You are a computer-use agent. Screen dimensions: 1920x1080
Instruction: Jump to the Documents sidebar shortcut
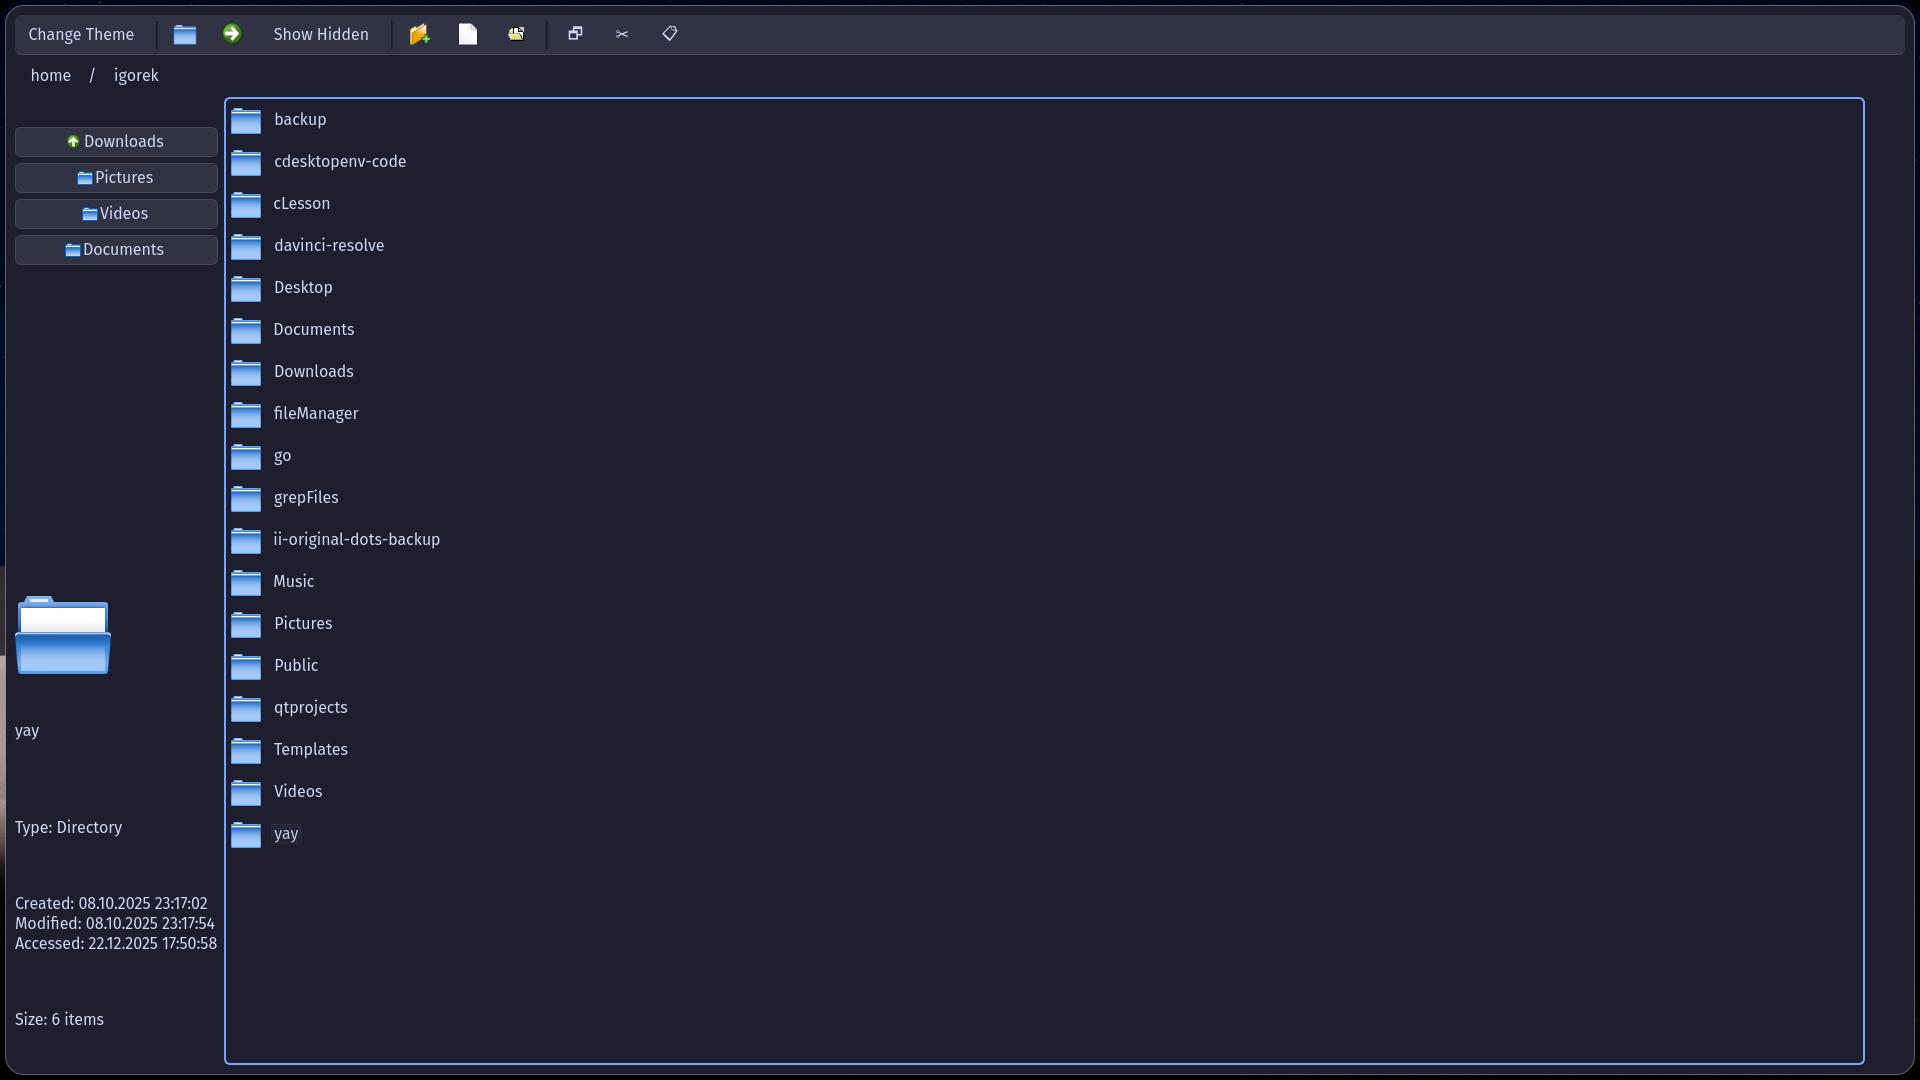116,249
